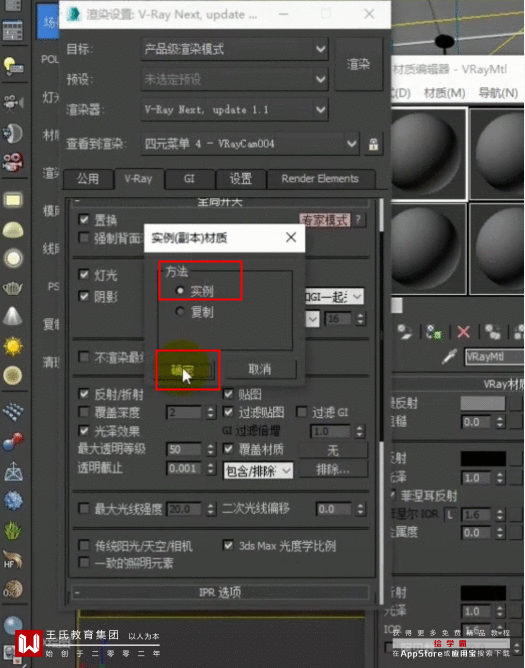Click the assign material to selection icon
Screen dimensions: 525x668
(x=435, y=331)
